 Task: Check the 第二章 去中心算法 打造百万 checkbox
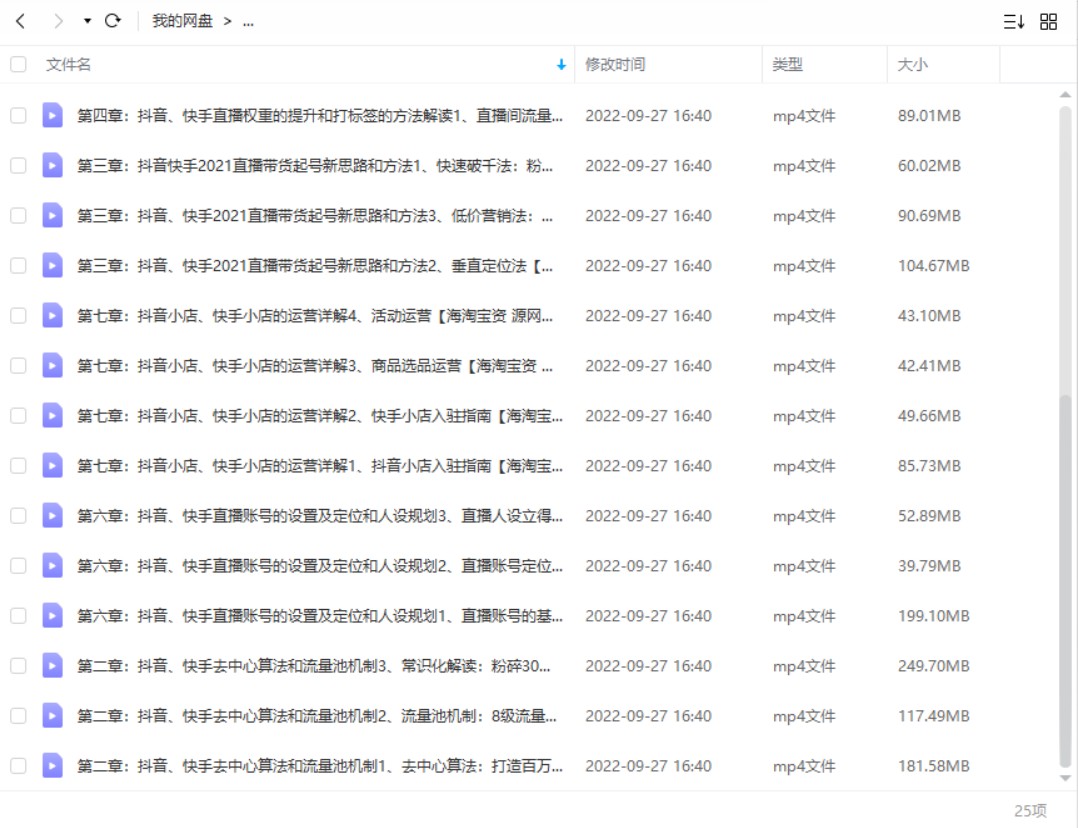[19, 766]
